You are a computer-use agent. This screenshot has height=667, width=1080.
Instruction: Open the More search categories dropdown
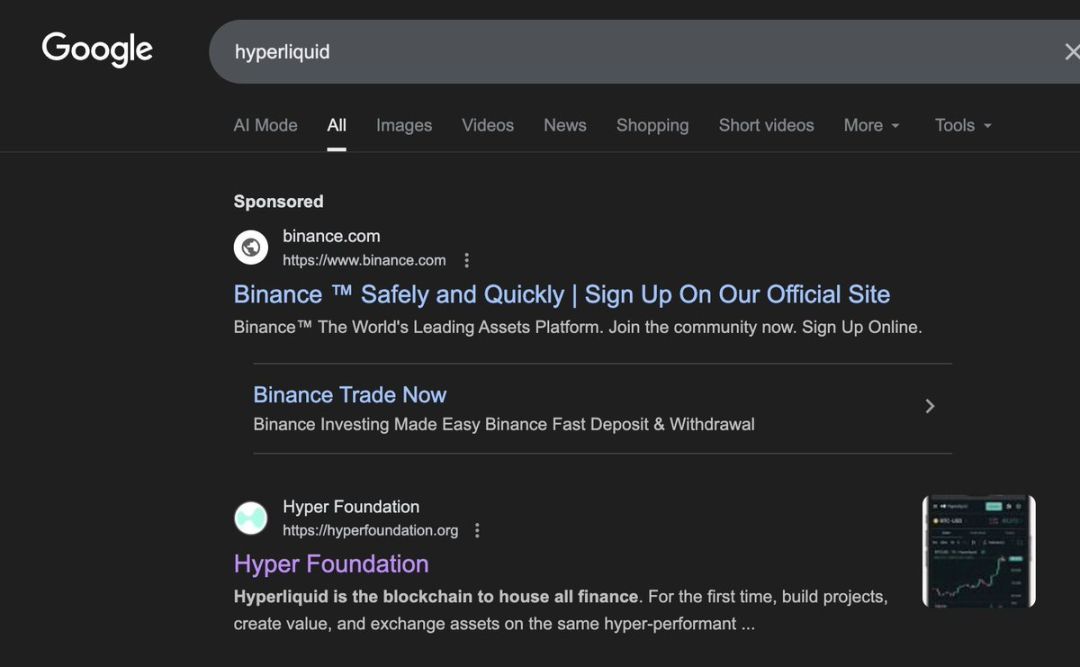870,125
